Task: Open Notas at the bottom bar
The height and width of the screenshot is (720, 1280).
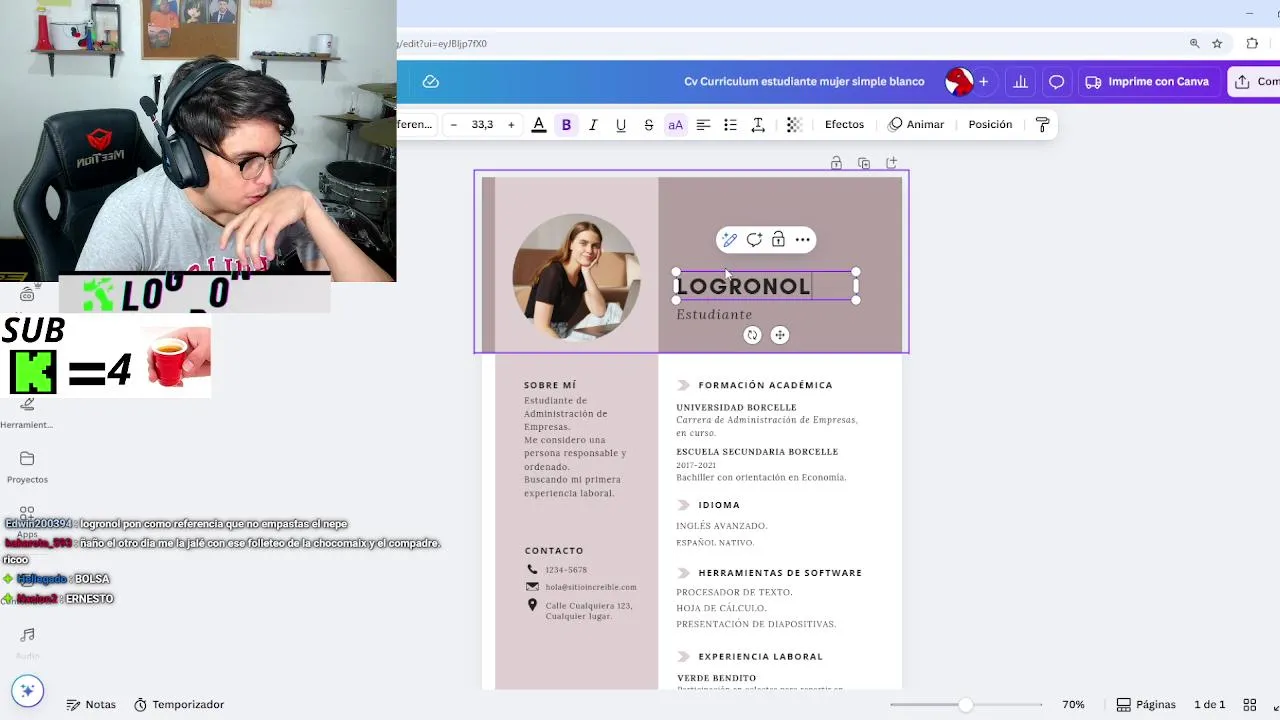Action: click(91, 705)
